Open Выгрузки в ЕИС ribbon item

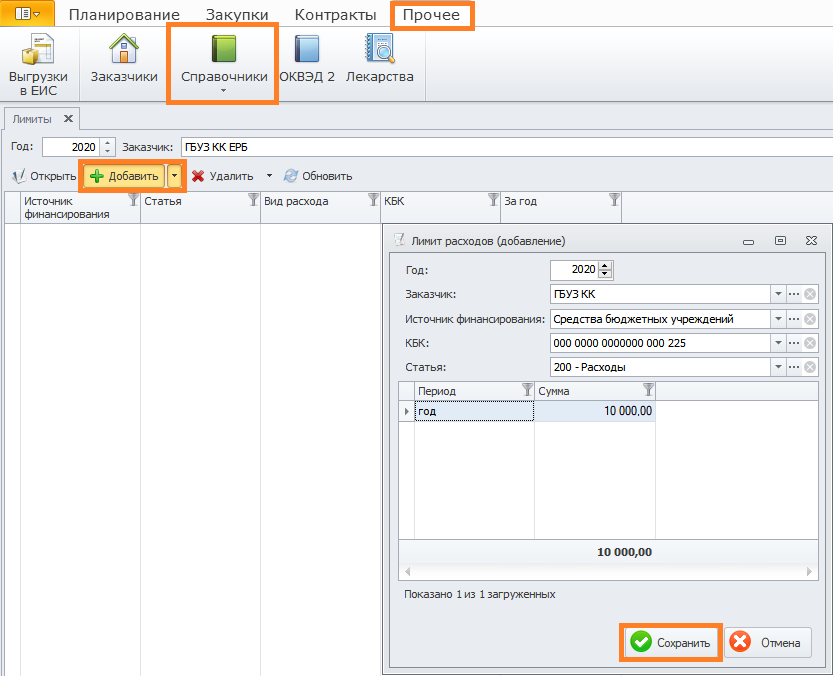tap(38, 65)
